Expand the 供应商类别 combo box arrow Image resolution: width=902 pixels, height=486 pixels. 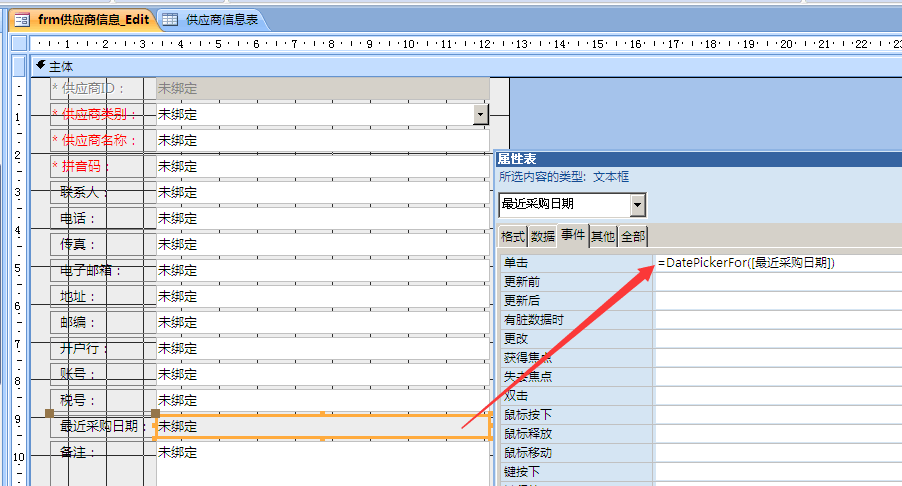(x=481, y=114)
